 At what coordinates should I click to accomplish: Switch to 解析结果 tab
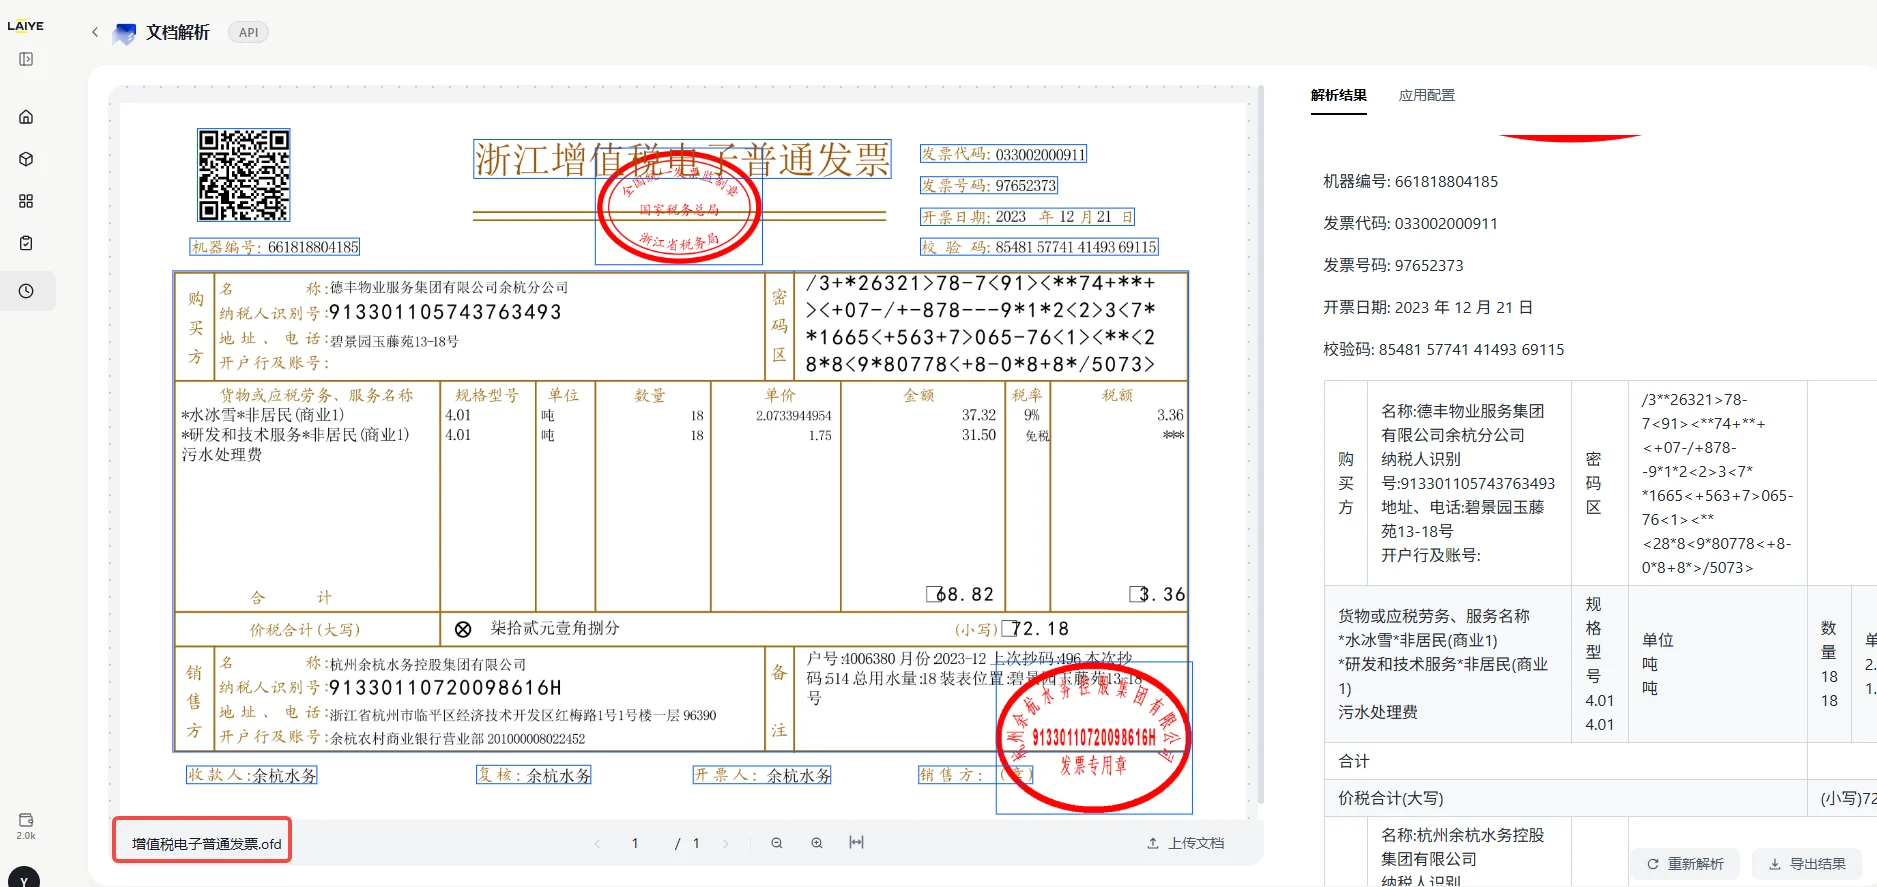click(x=1338, y=95)
